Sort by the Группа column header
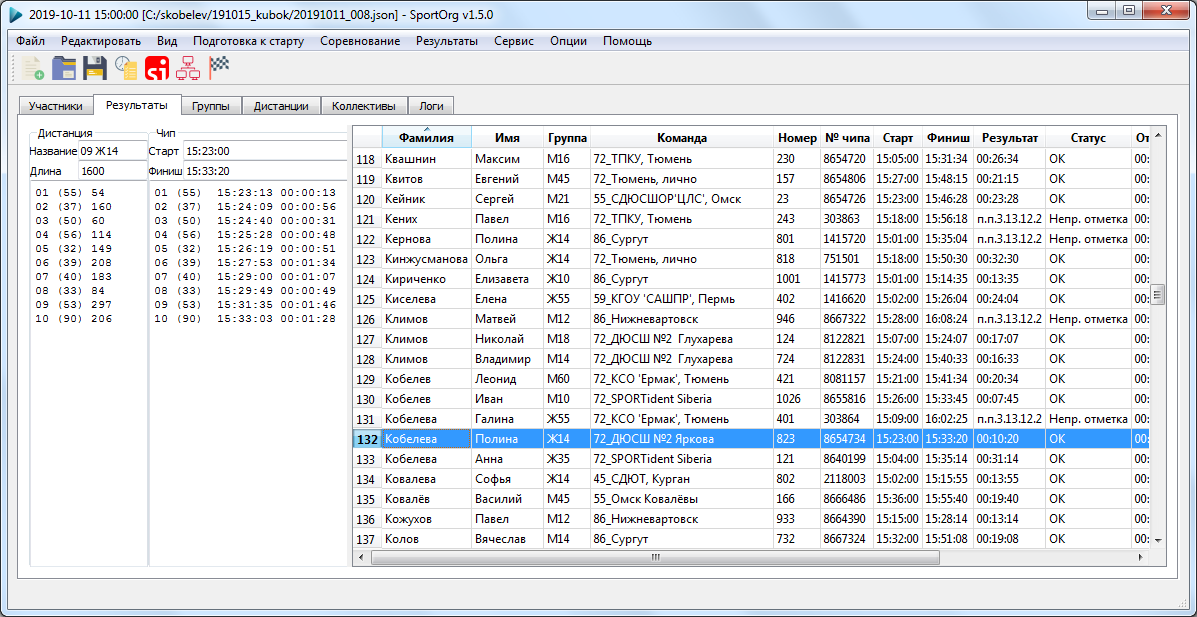Screen dimensions: 1197x617 pyautogui.click(x=567, y=138)
